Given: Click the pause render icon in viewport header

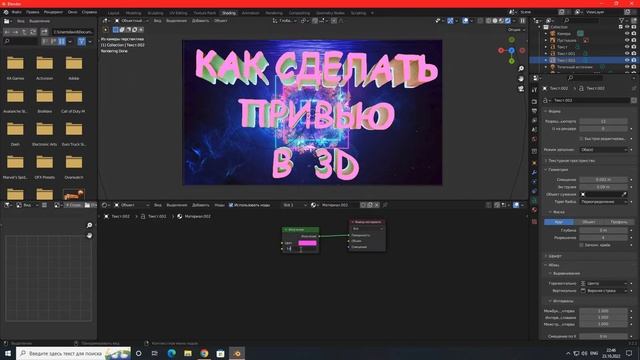Looking at the screenshot, I should click(522, 20).
